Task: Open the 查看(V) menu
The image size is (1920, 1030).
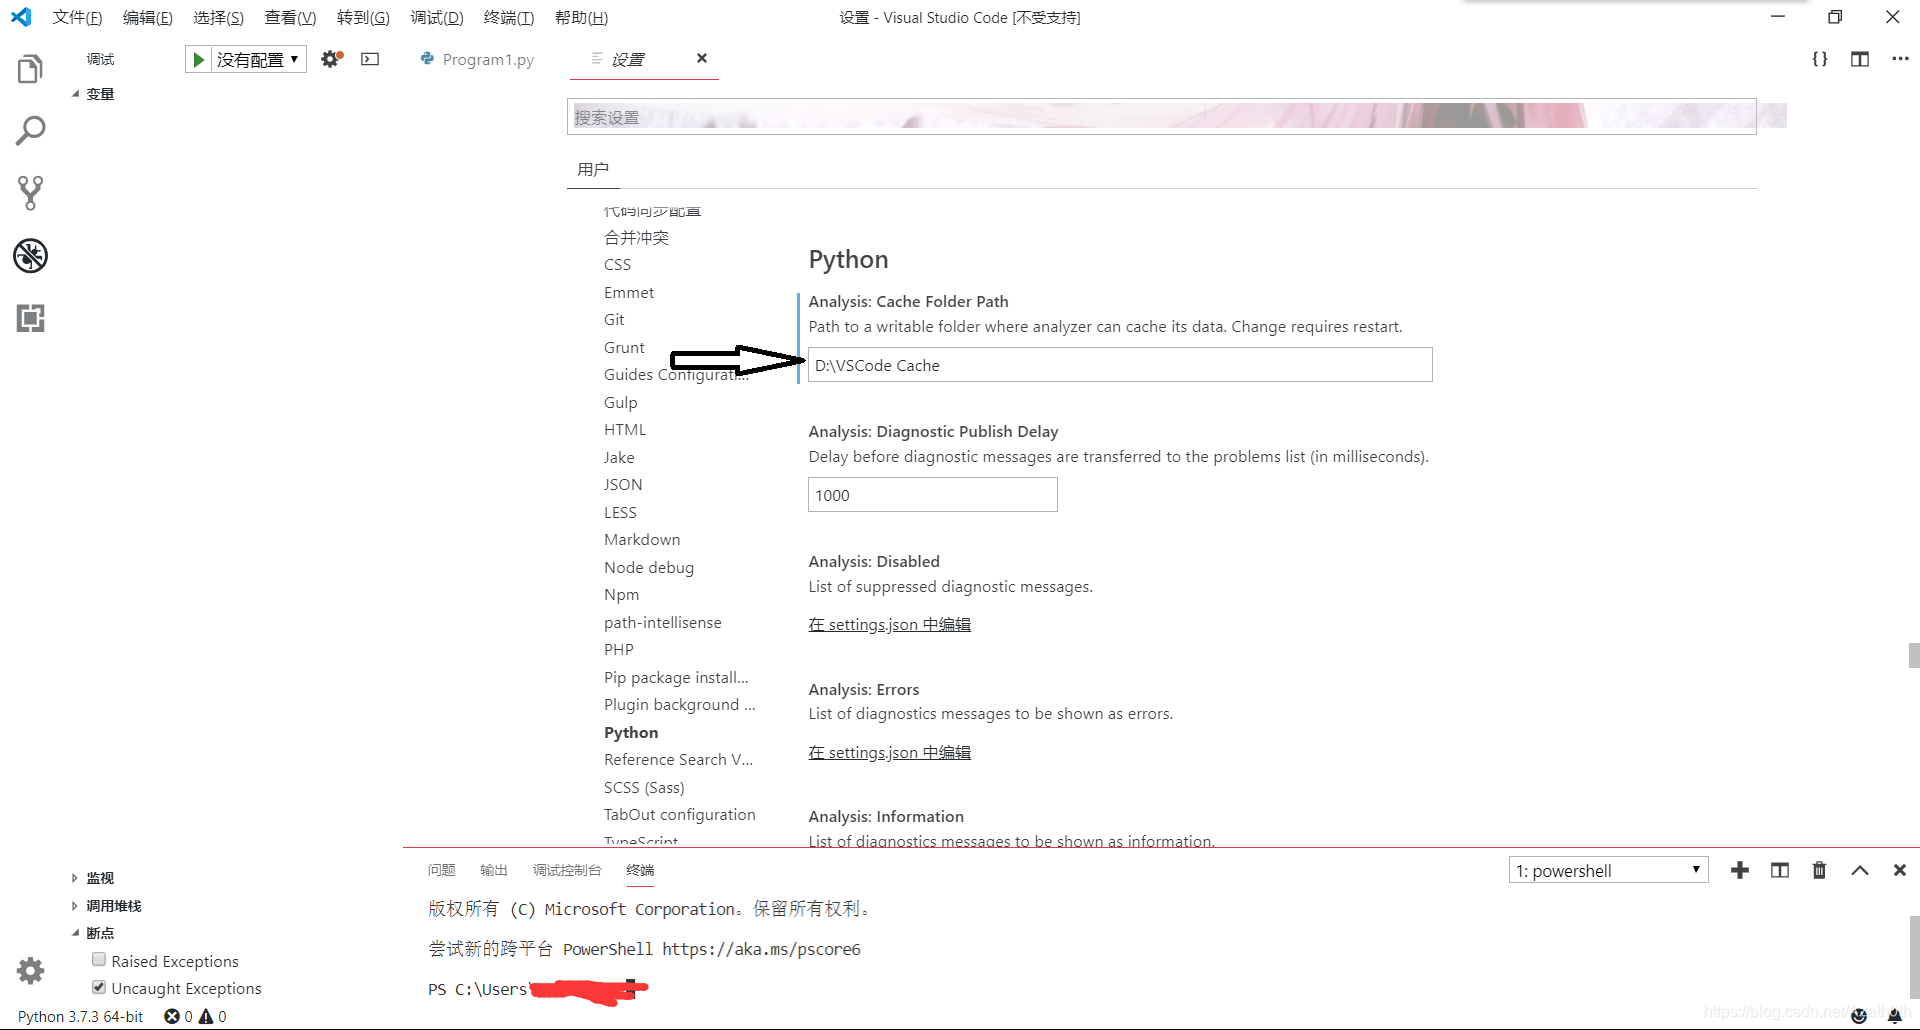Action: [x=290, y=17]
